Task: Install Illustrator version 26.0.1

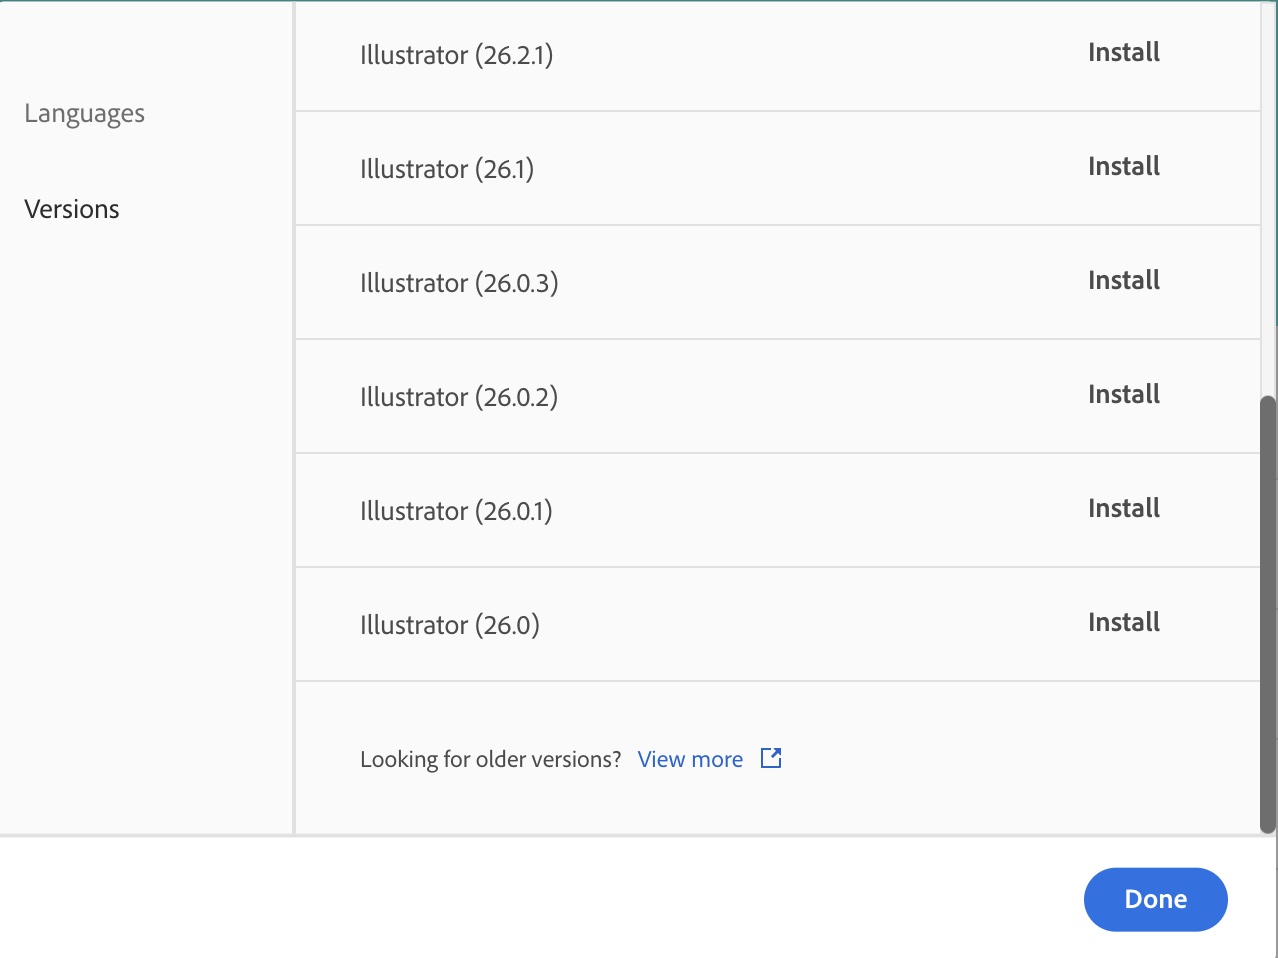Action: (x=1123, y=509)
